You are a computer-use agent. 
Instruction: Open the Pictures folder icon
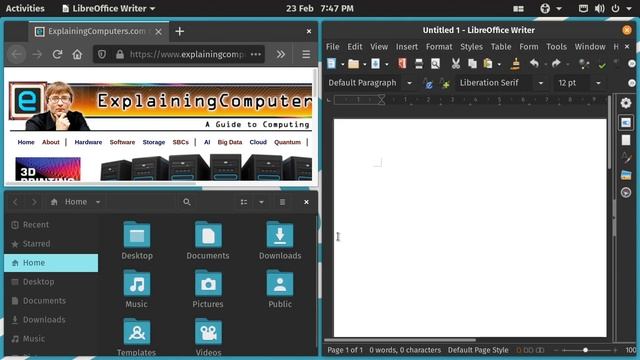pos(208,283)
